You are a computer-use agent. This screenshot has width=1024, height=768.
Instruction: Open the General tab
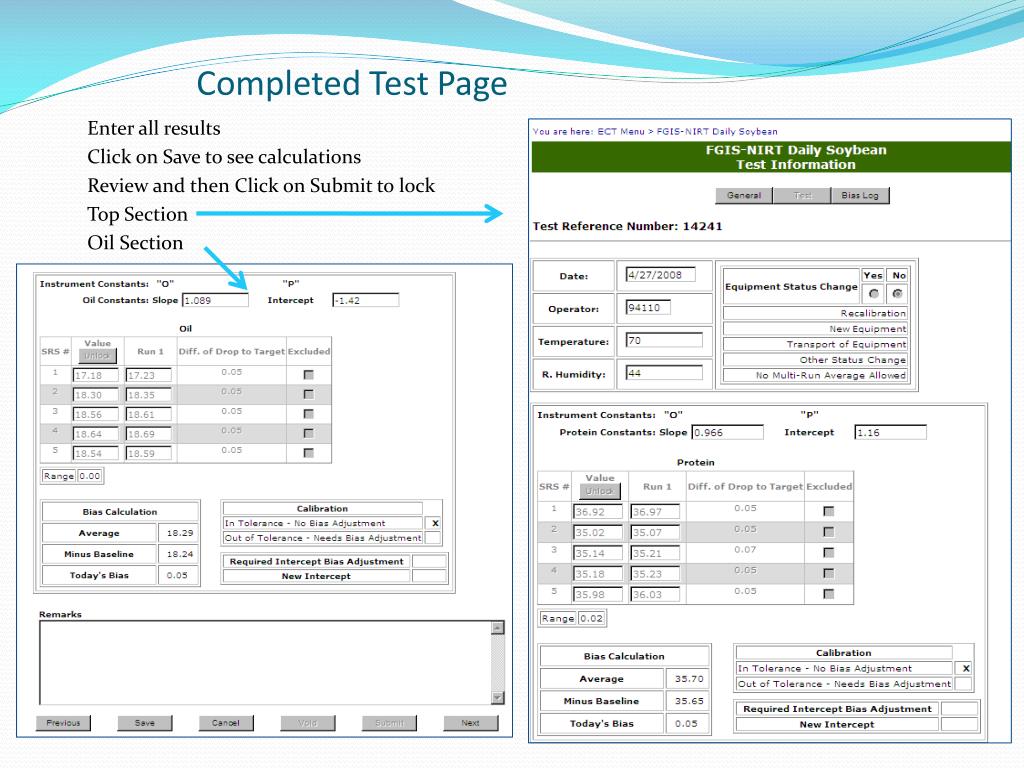pyautogui.click(x=744, y=195)
